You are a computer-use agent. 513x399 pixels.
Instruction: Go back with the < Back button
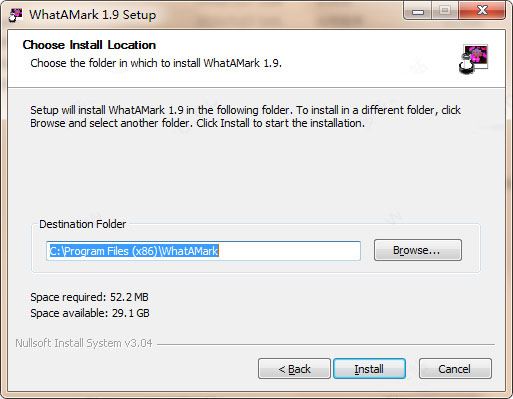[294, 369]
